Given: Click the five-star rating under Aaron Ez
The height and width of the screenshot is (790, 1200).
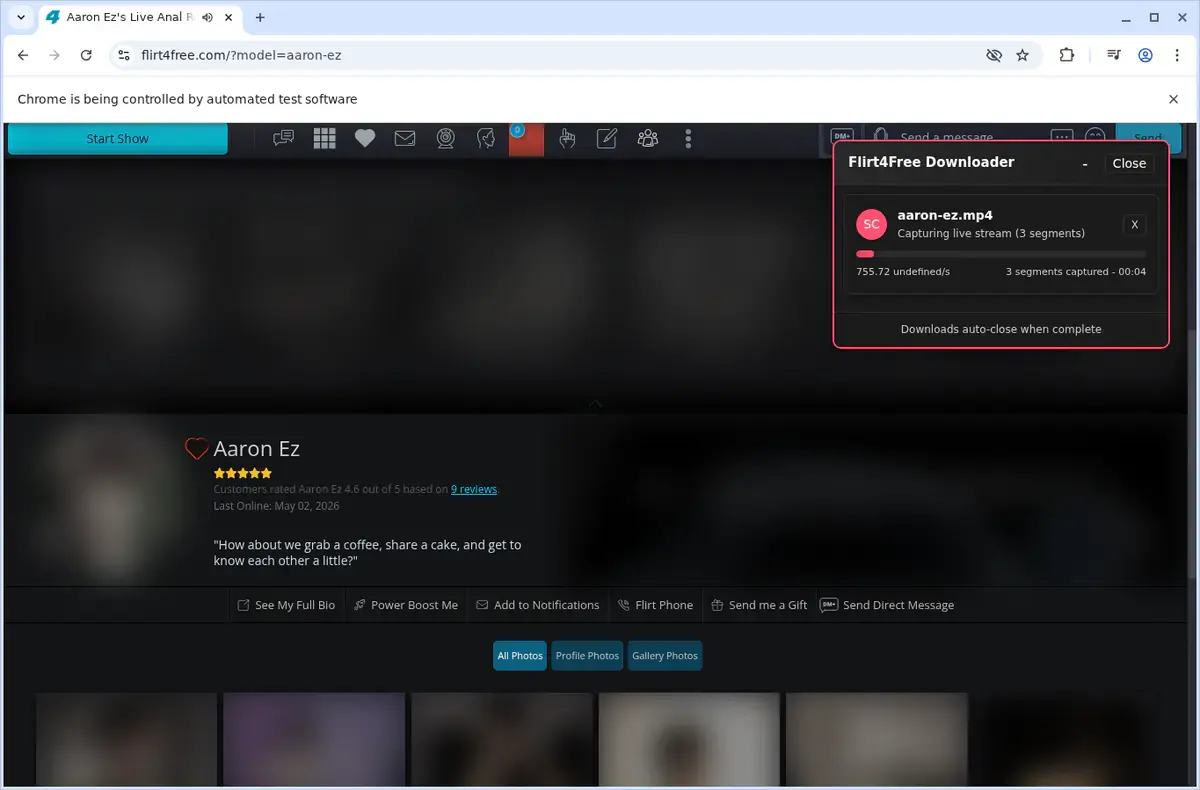Looking at the screenshot, I should (243, 473).
